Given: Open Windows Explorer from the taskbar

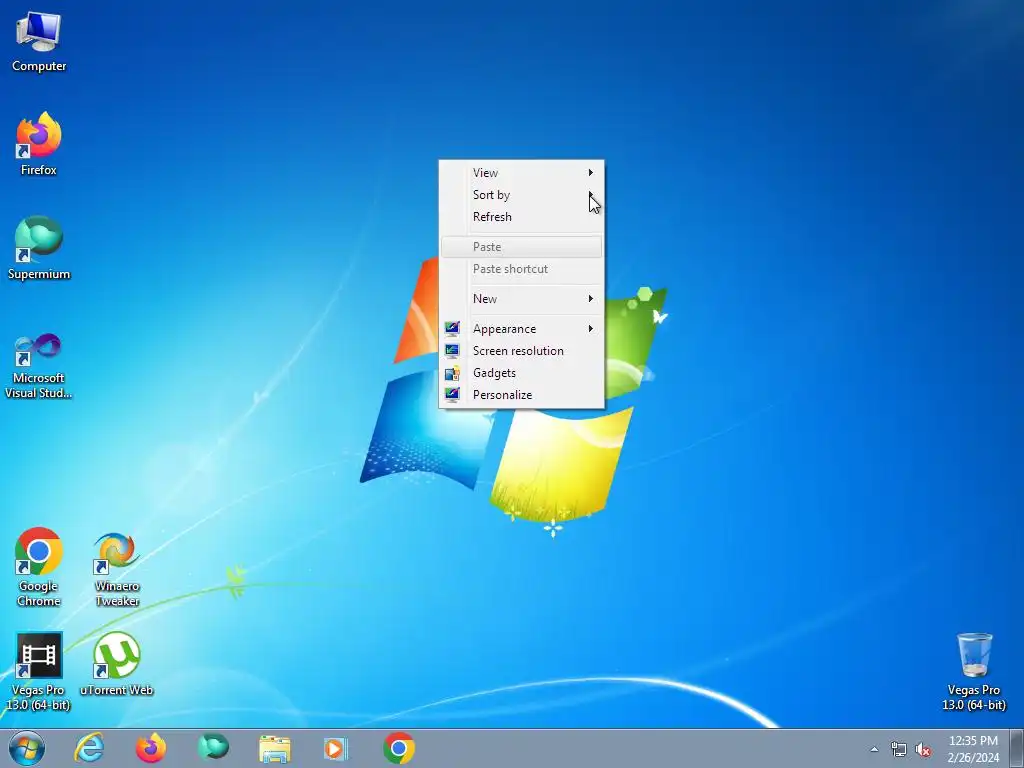Looking at the screenshot, I should [x=275, y=748].
